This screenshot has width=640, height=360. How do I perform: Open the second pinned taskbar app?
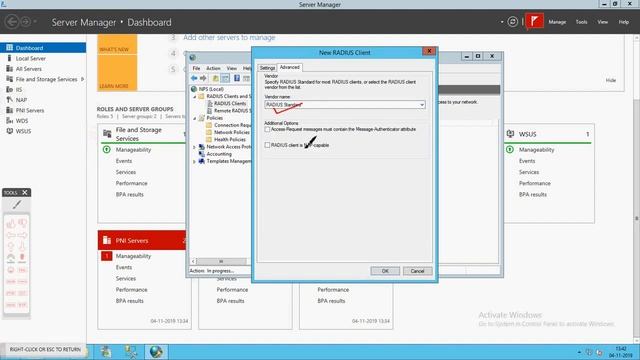(131, 351)
